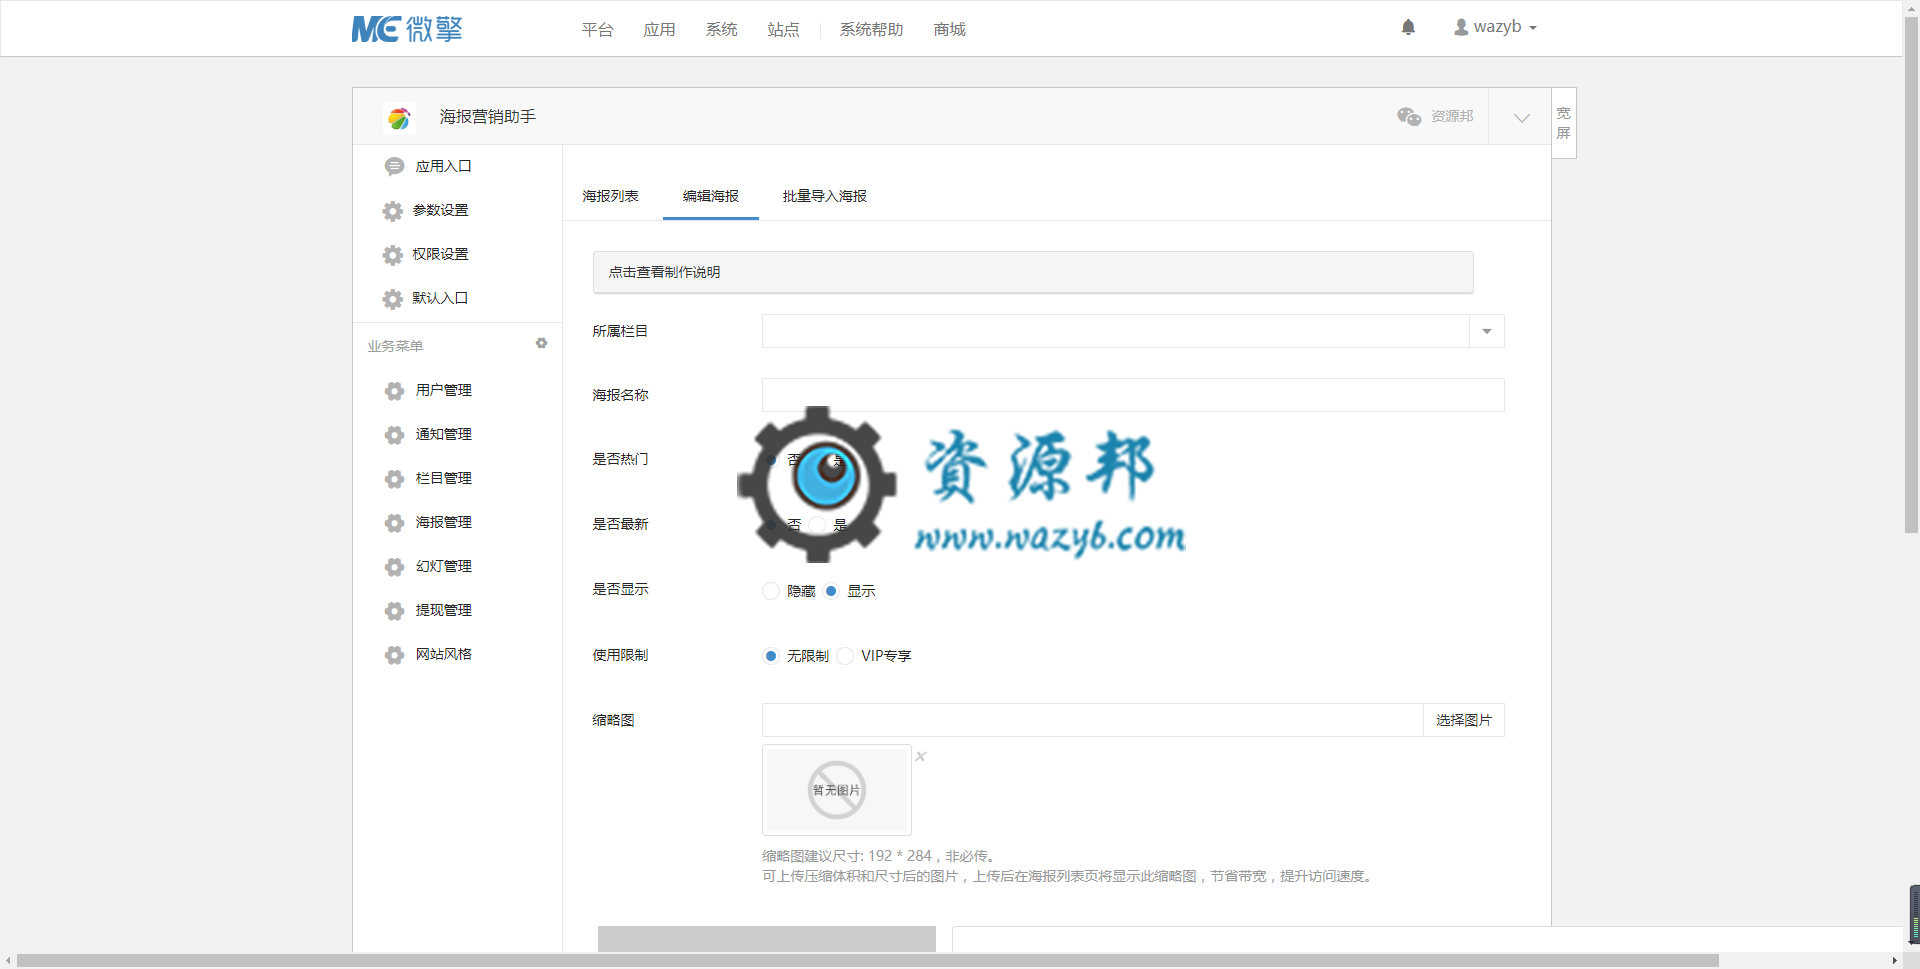
Task: Click the 选择图片 button
Action: [x=1464, y=720]
